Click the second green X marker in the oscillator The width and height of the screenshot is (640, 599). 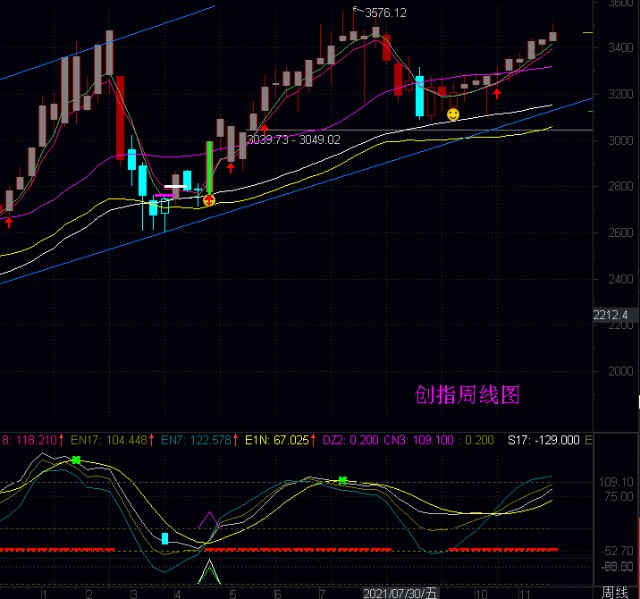point(343,480)
